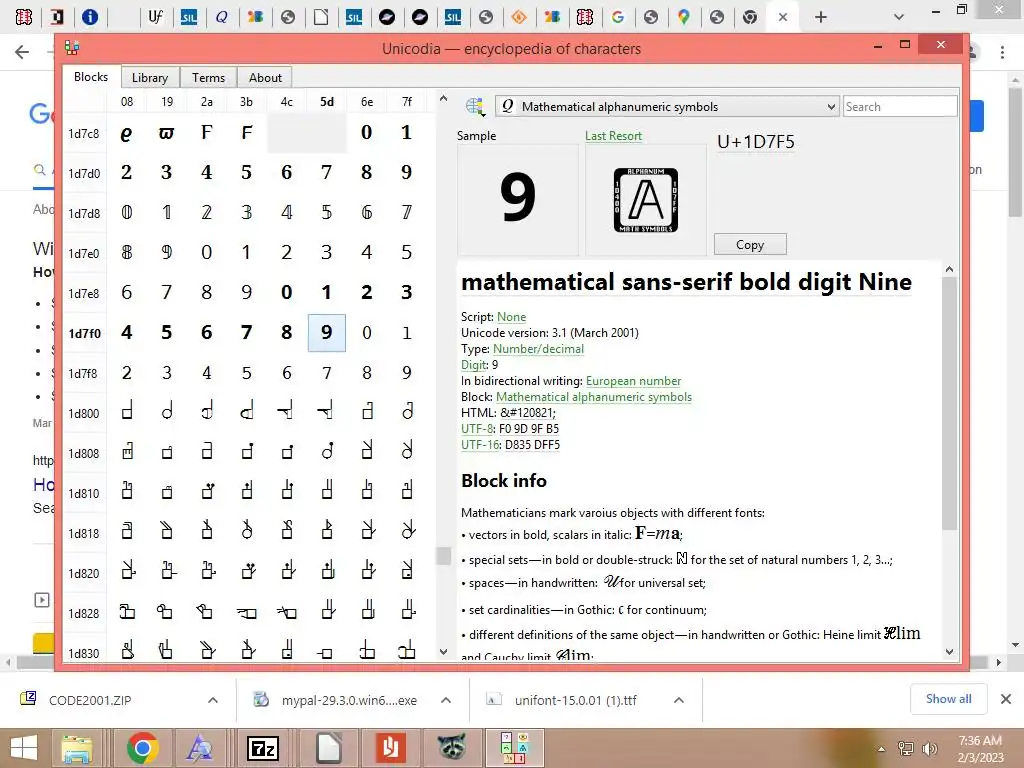Go back using the browser back arrow
The width and height of the screenshot is (1024, 768).
point(22,52)
